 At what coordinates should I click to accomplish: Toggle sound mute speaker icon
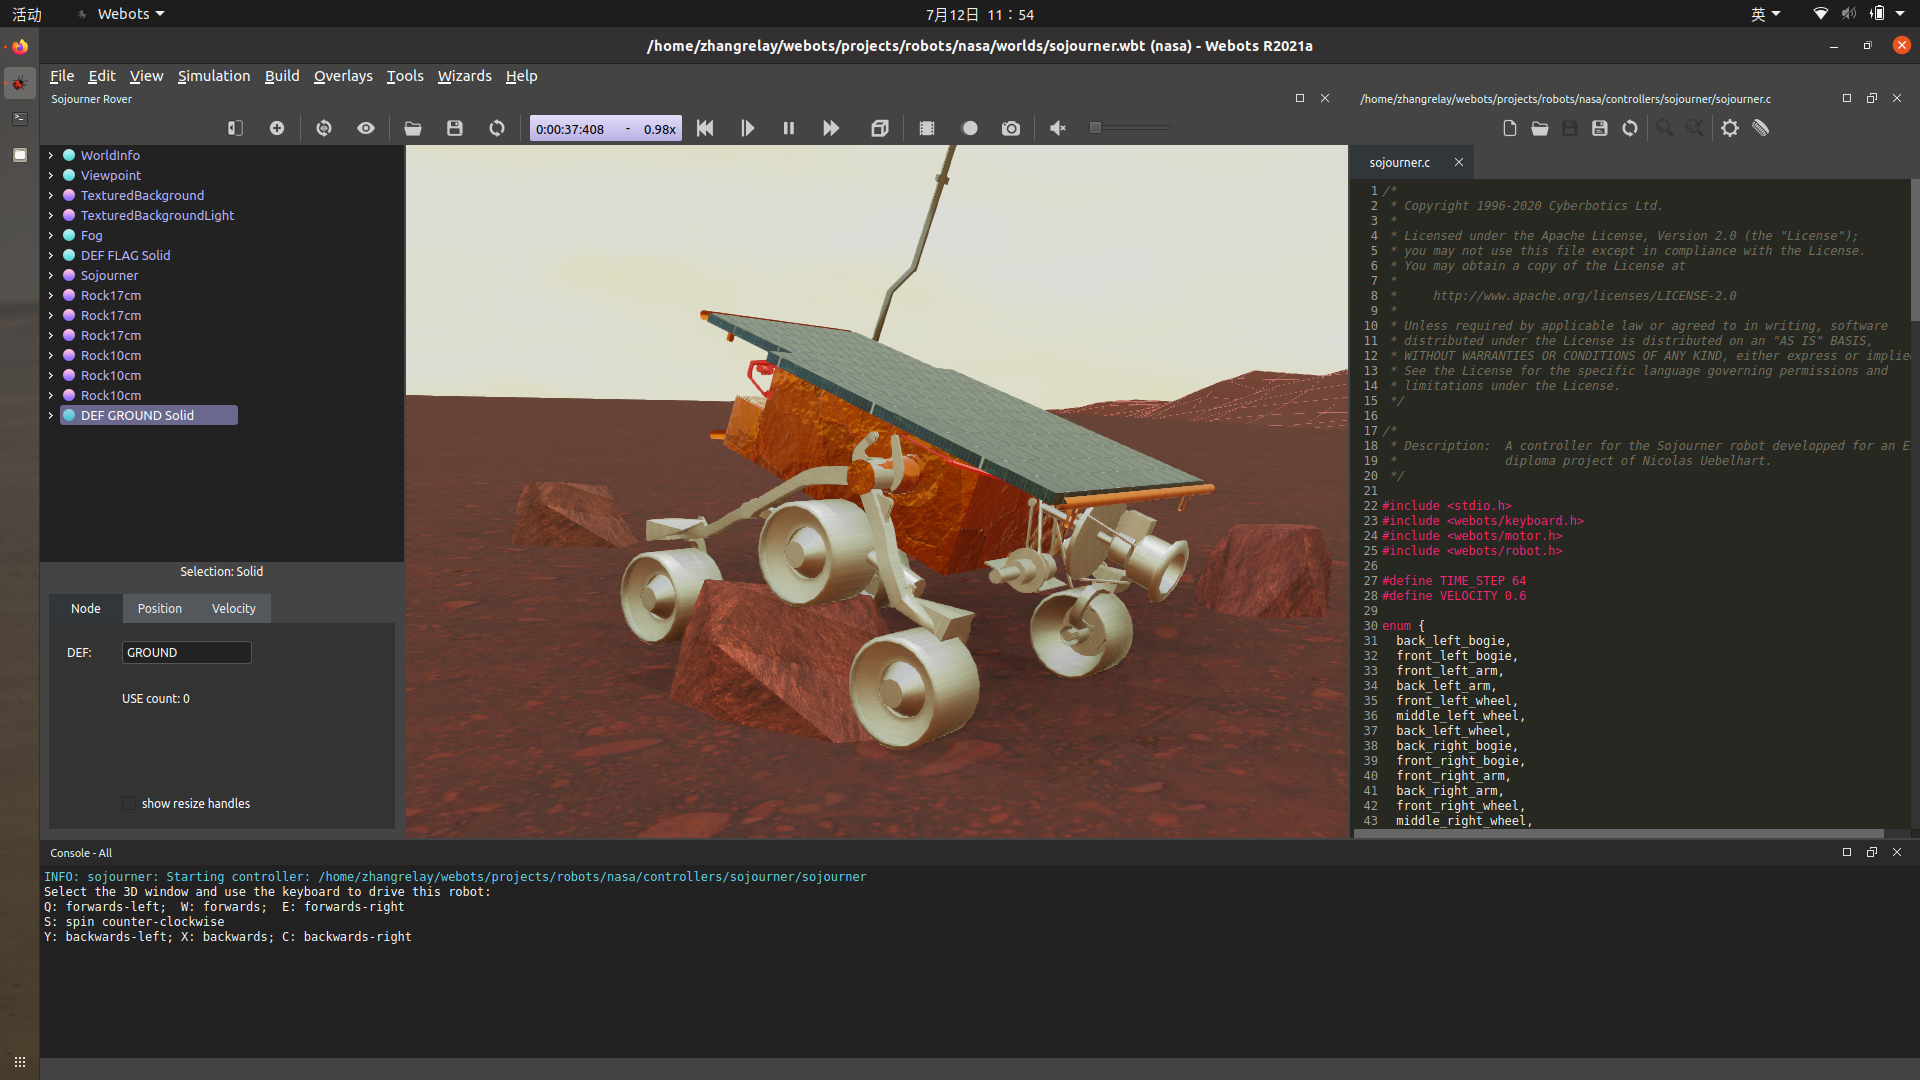[1058, 128]
